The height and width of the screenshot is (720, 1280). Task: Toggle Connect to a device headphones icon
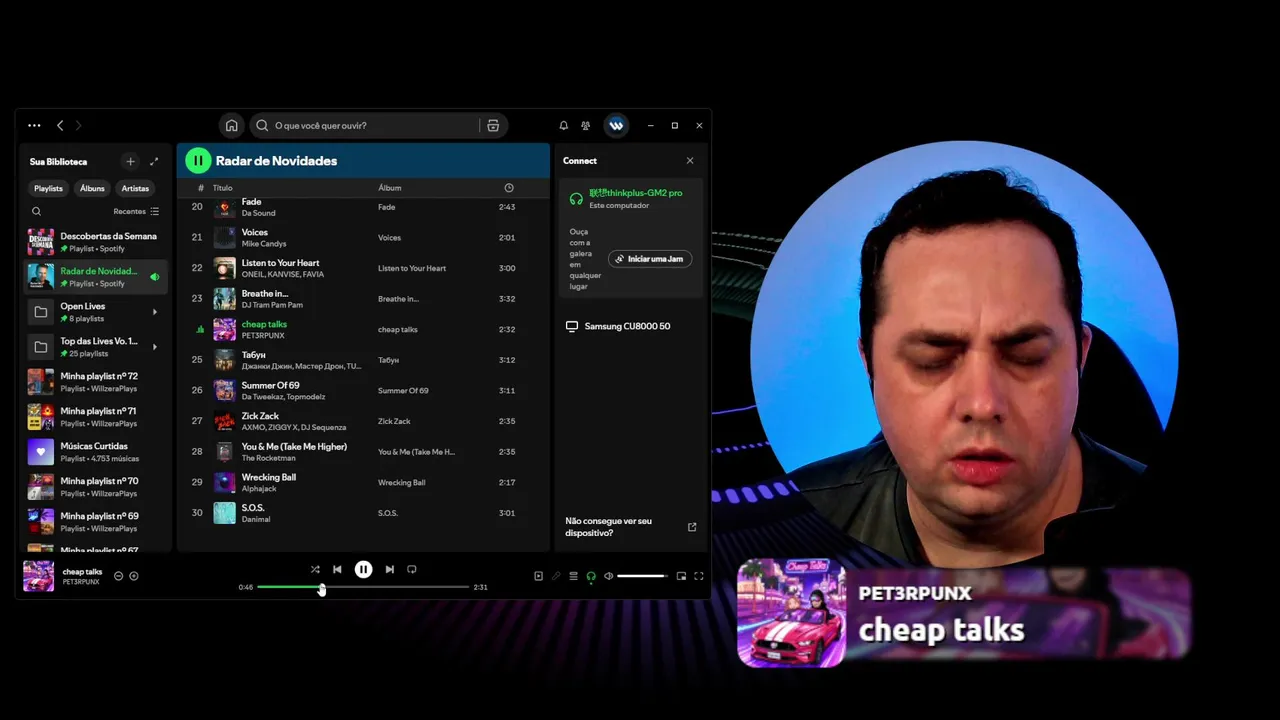click(591, 576)
